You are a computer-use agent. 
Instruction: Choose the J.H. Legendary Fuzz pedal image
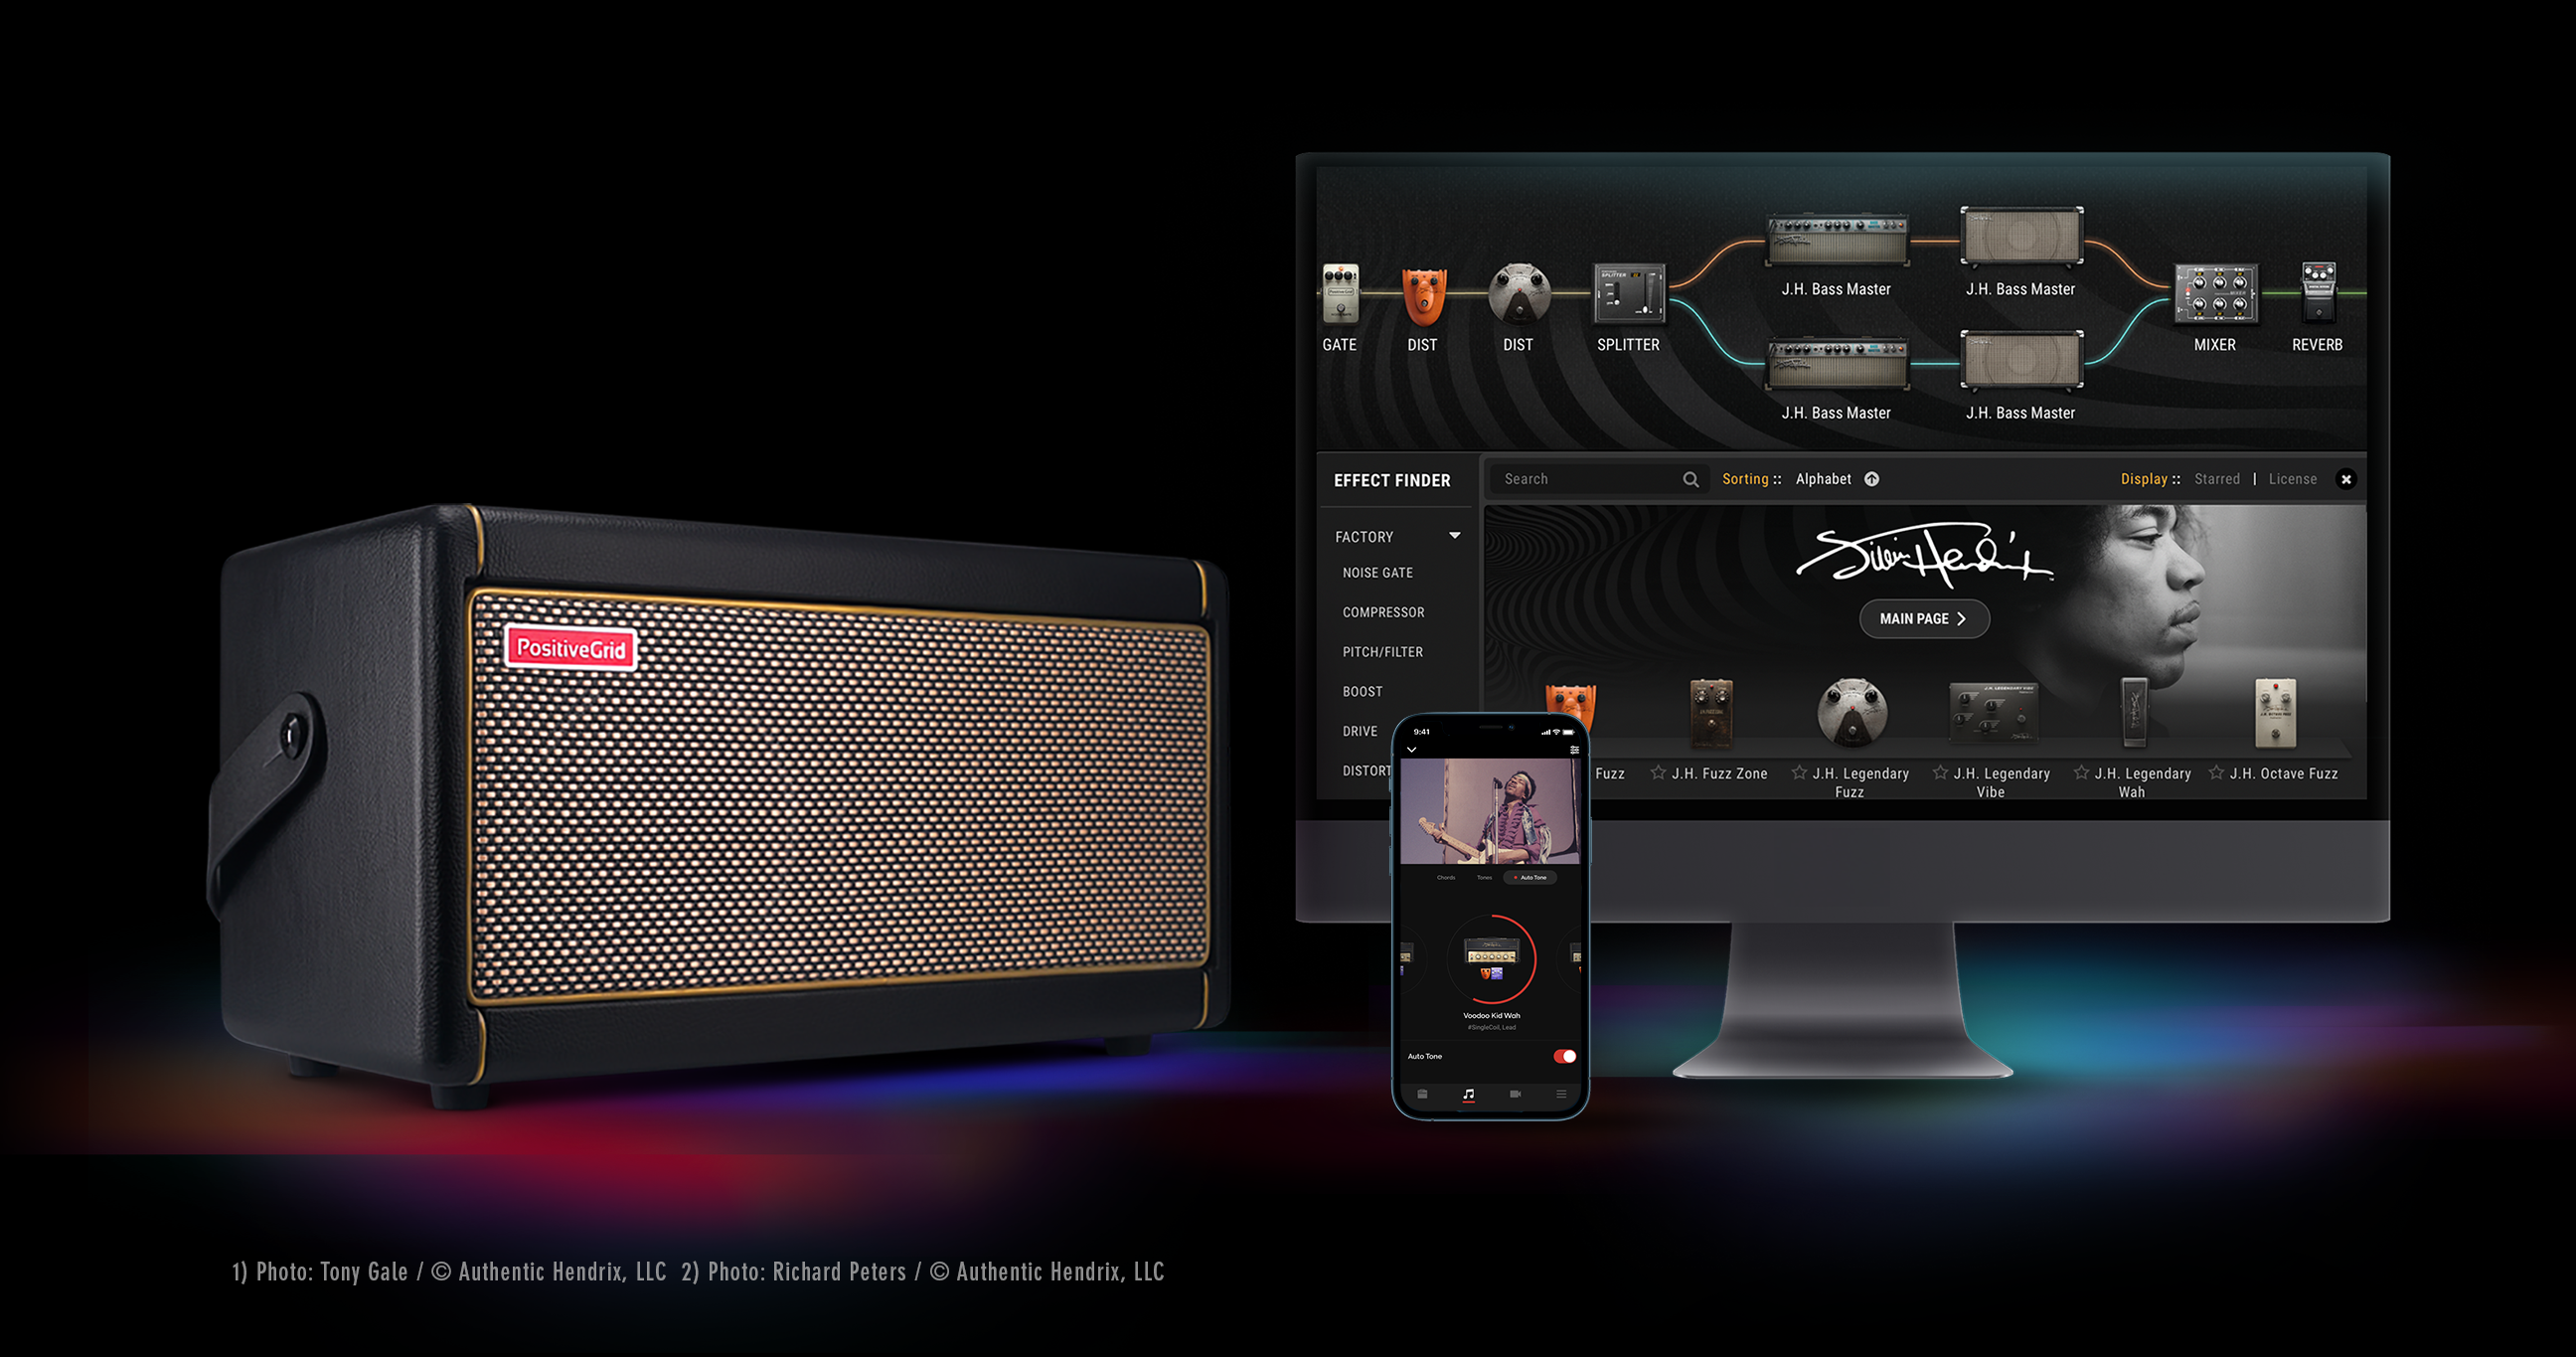coord(1852,713)
